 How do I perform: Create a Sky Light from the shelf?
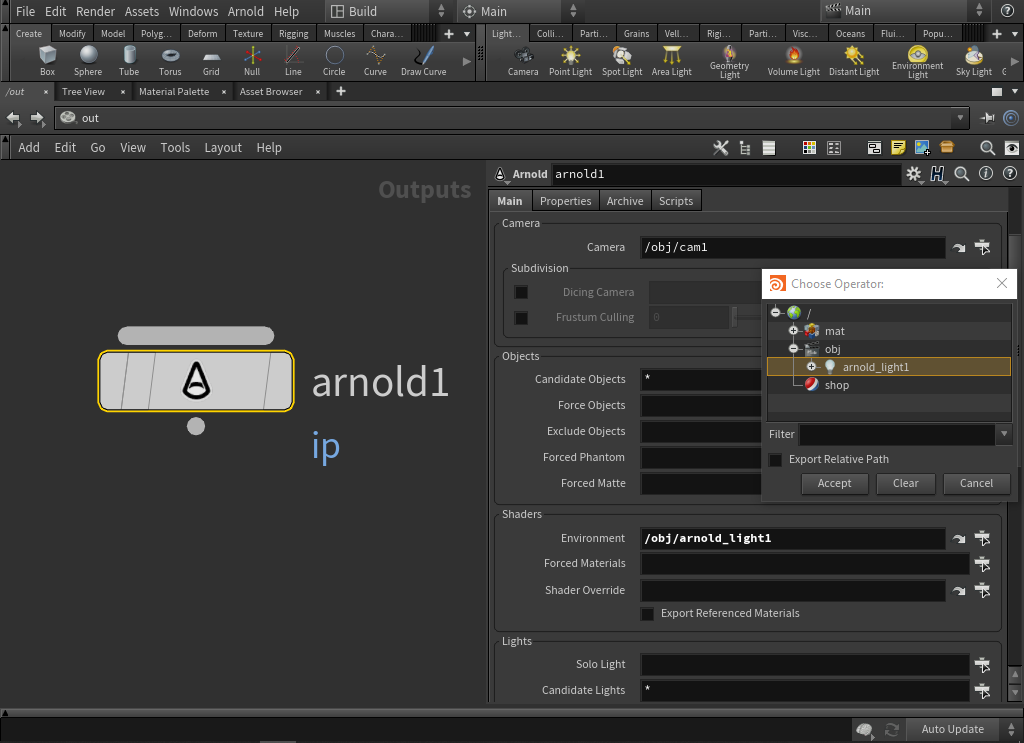[974, 61]
